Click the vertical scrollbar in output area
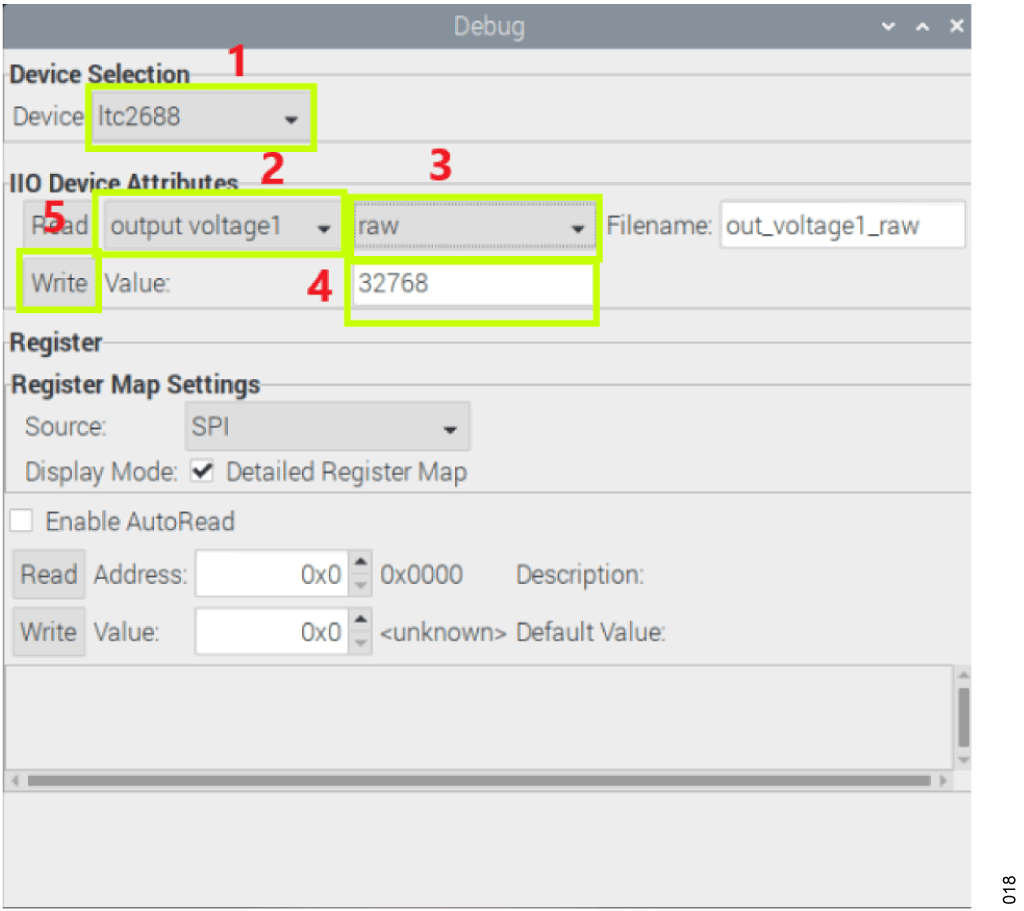1024x911 pixels. pyautogui.click(x=962, y=715)
